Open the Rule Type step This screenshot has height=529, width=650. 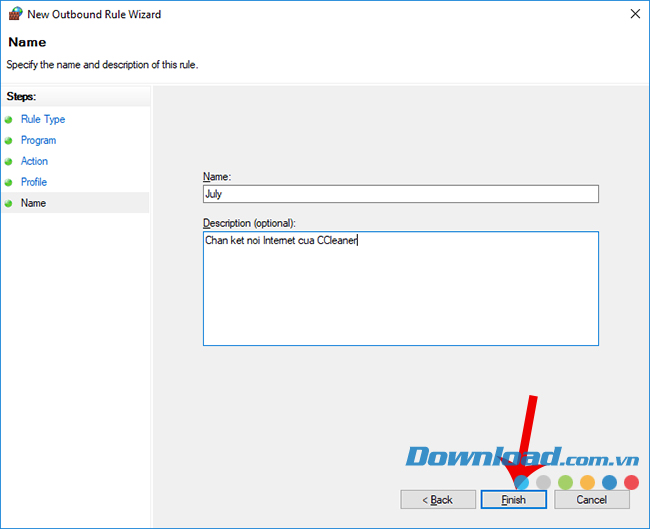click(43, 119)
